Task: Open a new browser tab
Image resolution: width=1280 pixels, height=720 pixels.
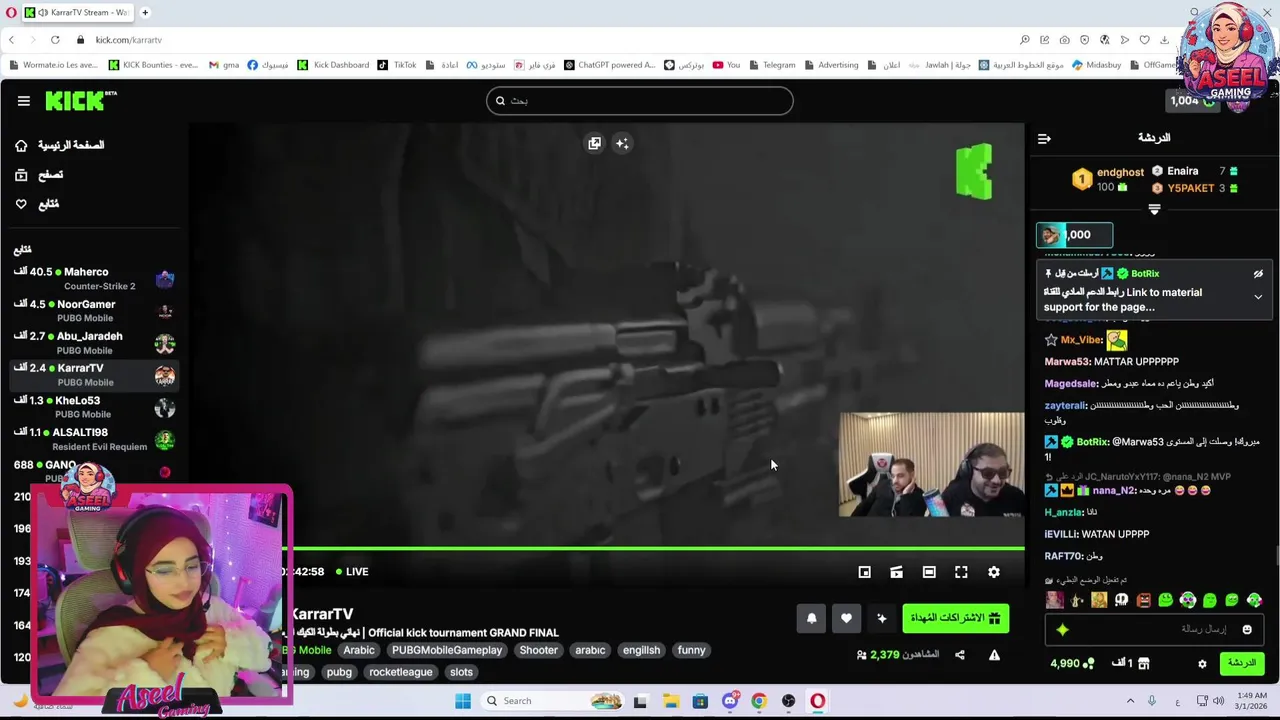Action: pyautogui.click(x=145, y=13)
